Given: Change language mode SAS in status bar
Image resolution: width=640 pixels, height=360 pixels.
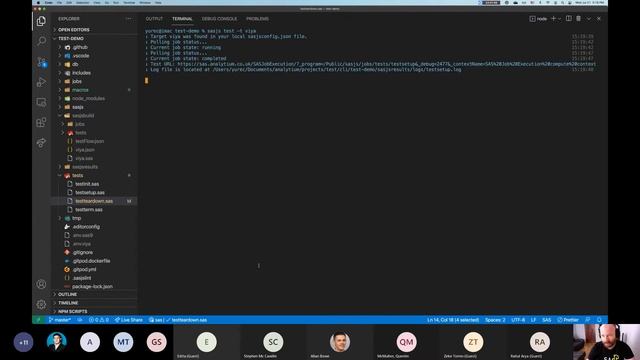Looking at the screenshot, I should point(547,320).
